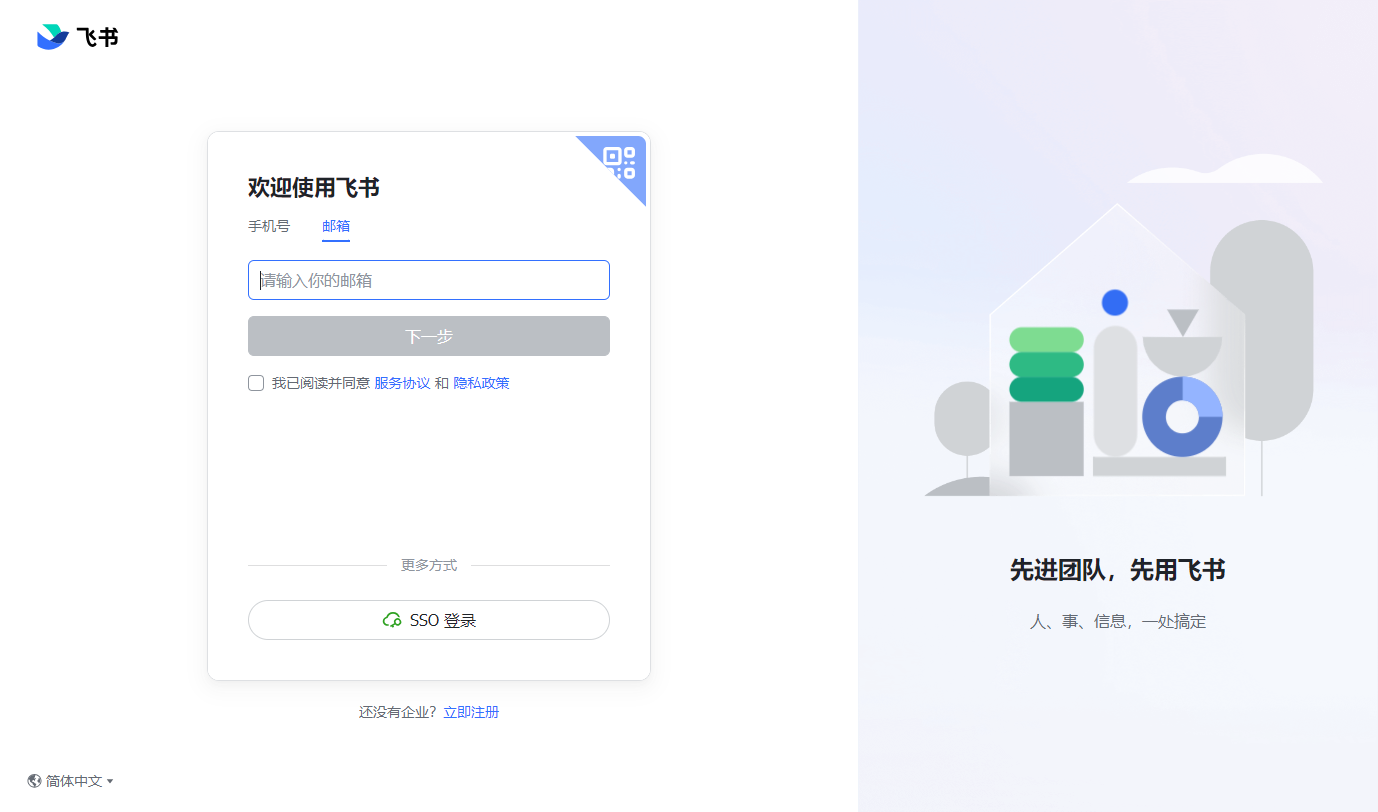Check the agreement checkbox
The image size is (1378, 812).
pos(256,383)
